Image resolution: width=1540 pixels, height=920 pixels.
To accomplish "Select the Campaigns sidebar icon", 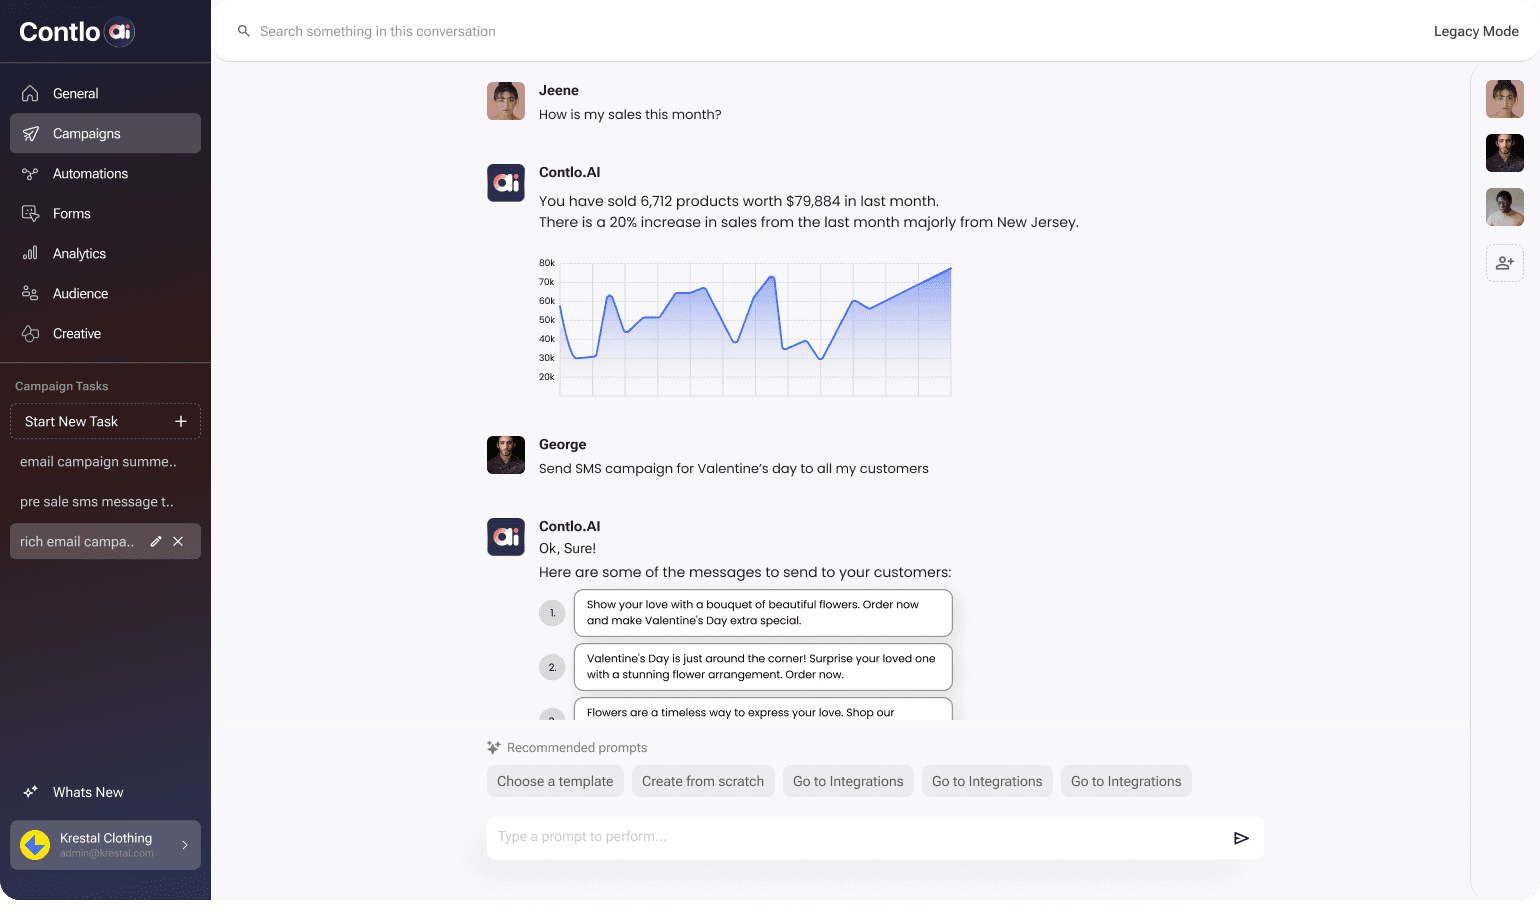I will pyautogui.click(x=31, y=133).
